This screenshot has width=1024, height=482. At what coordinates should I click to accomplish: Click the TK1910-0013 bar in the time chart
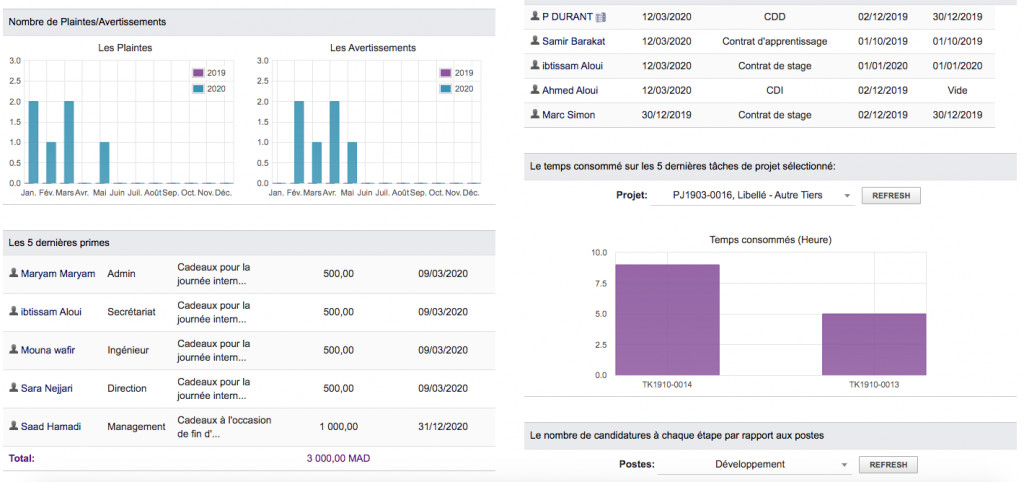(x=873, y=344)
